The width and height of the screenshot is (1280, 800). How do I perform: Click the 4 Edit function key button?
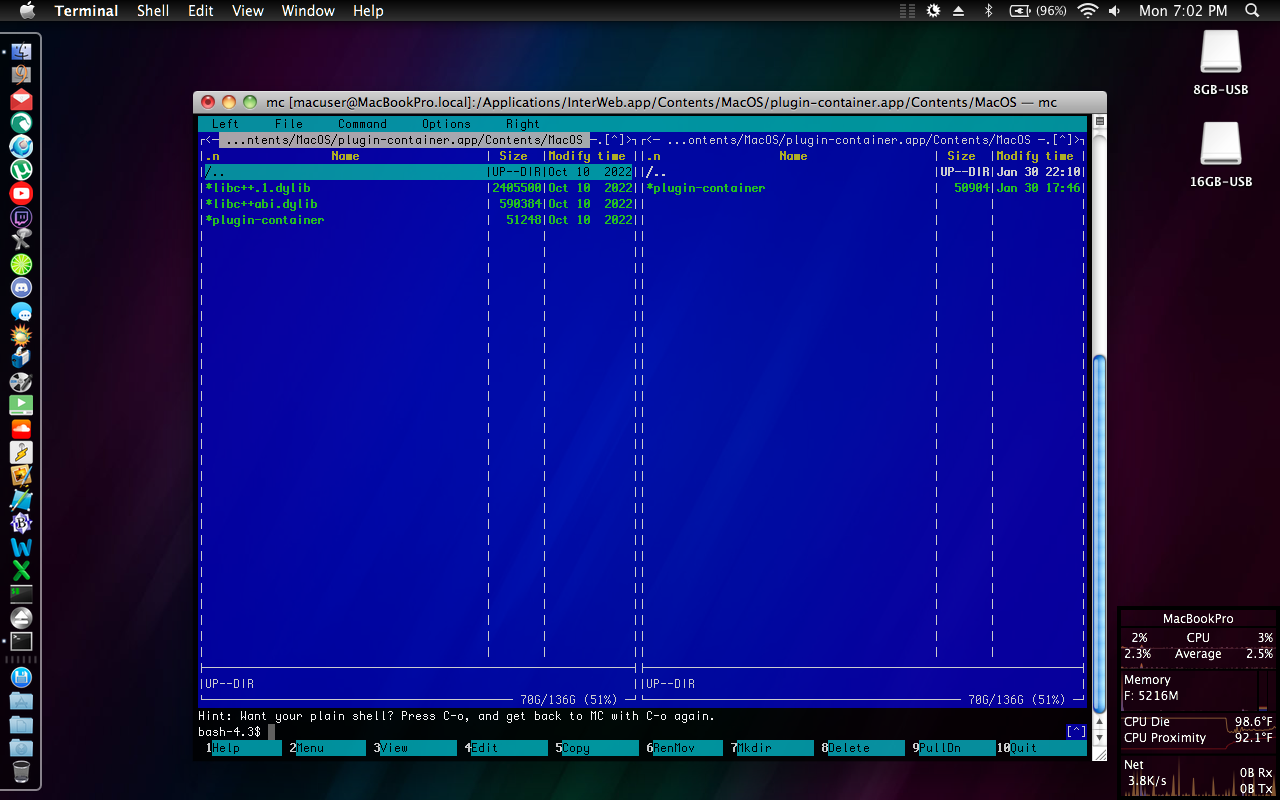coord(506,748)
